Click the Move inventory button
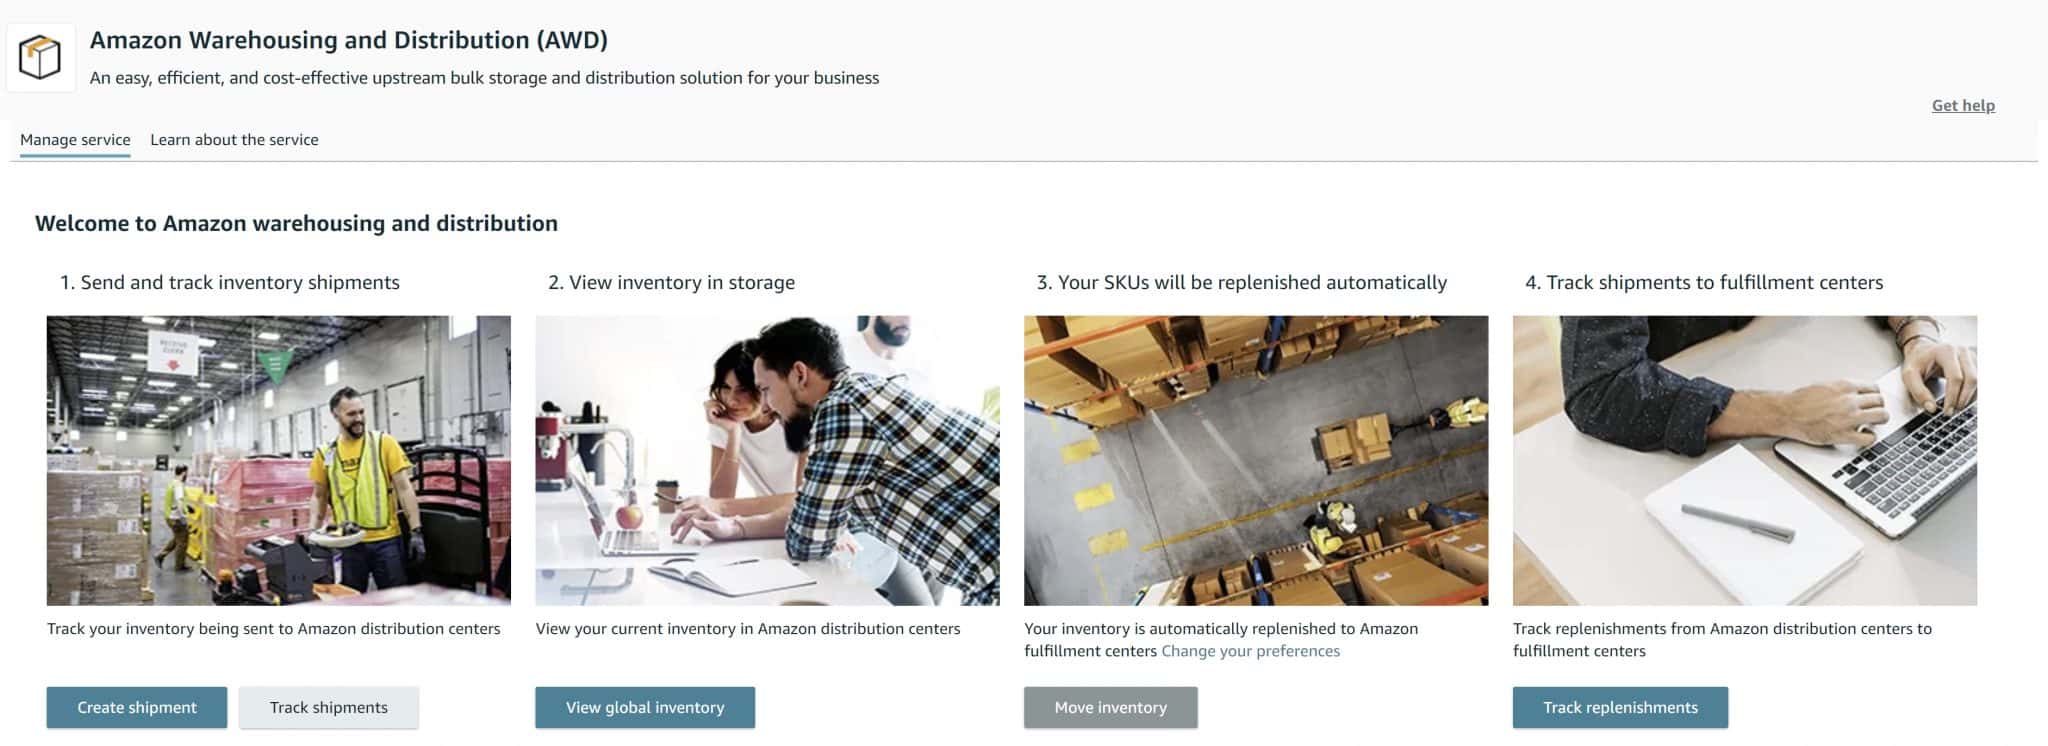This screenshot has width=2048, height=746. click(1110, 707)
